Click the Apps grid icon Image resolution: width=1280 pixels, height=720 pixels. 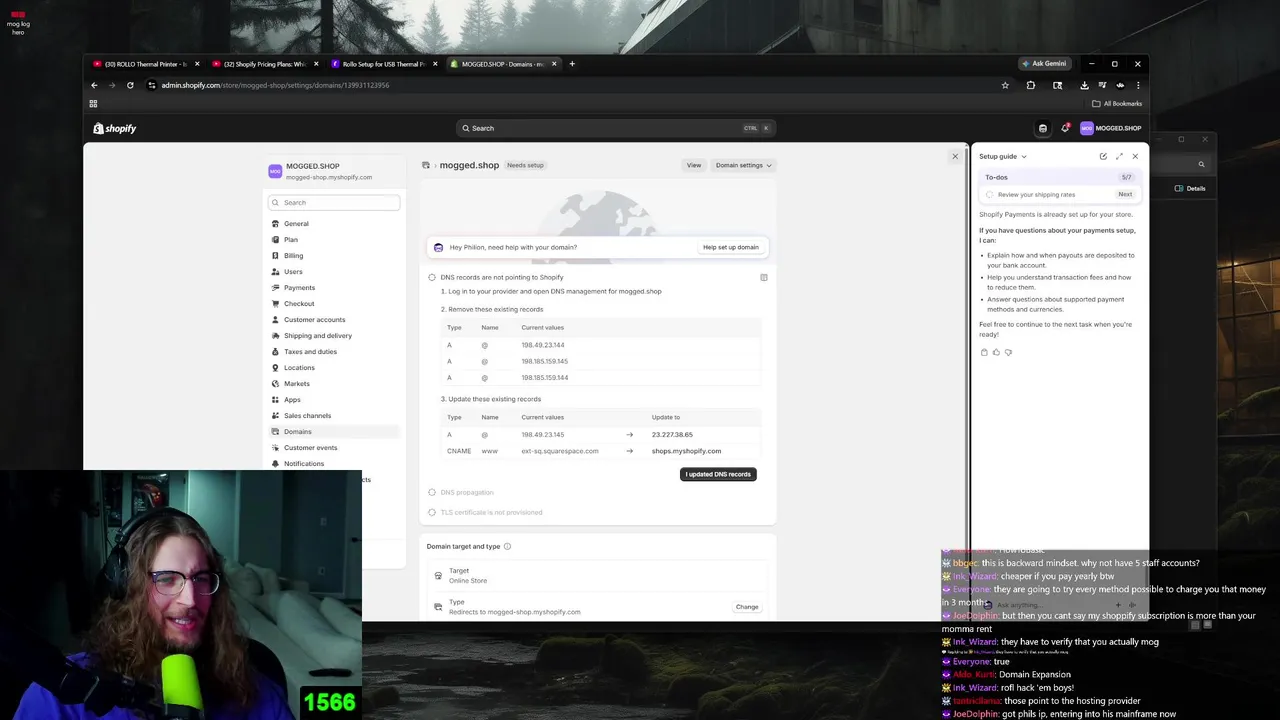pos(275,400)
